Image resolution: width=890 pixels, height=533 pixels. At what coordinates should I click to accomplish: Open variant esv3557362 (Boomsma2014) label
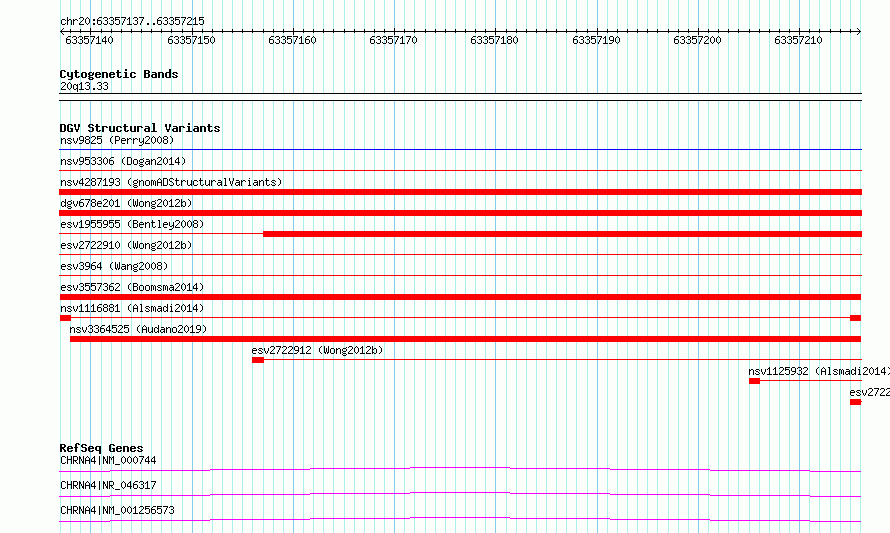click(x=132, y=287)
